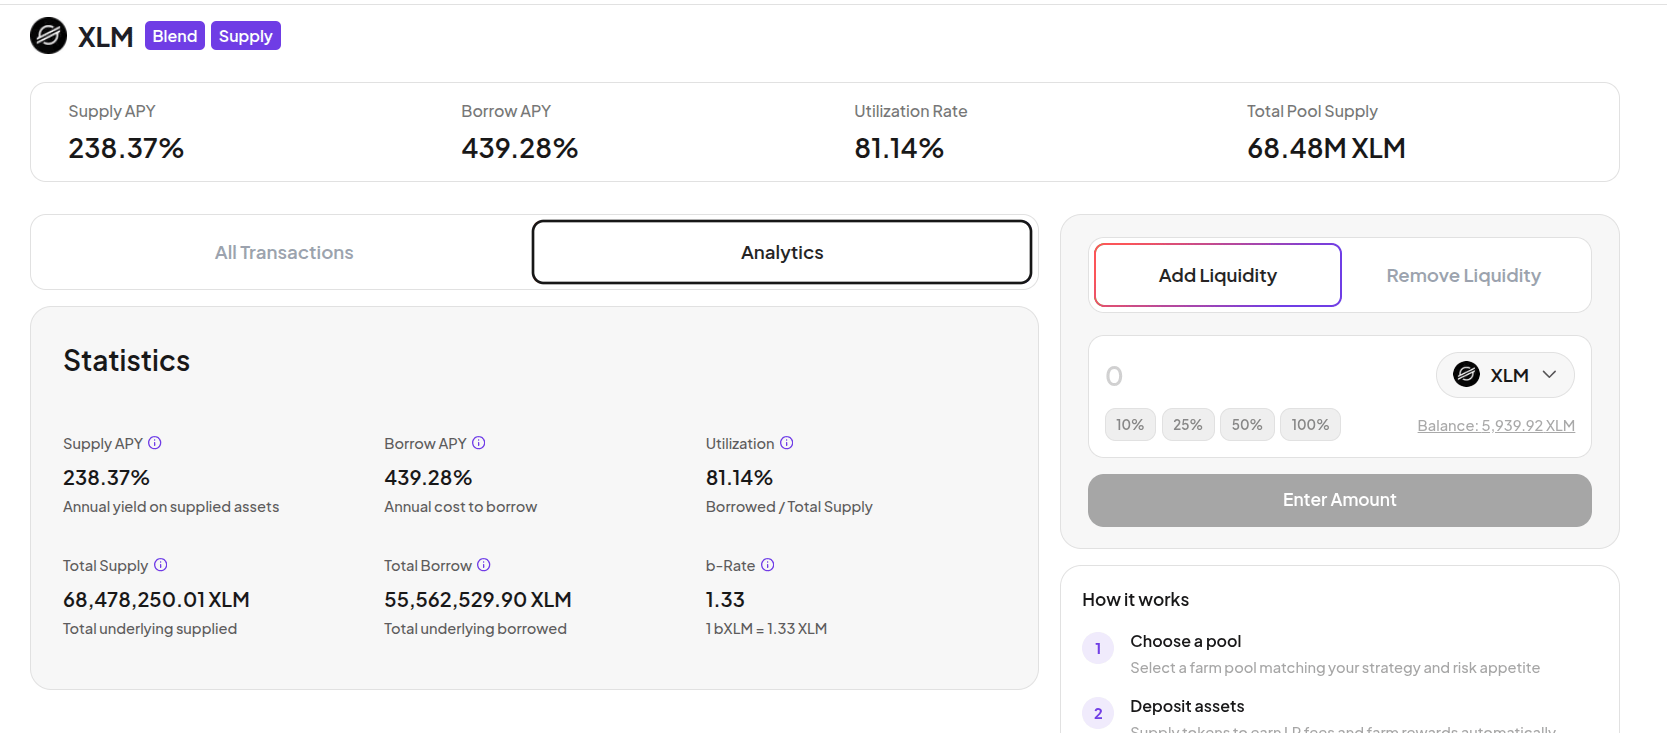
Task: Click the 238.37% Supply APY header value
Action: 126,148
